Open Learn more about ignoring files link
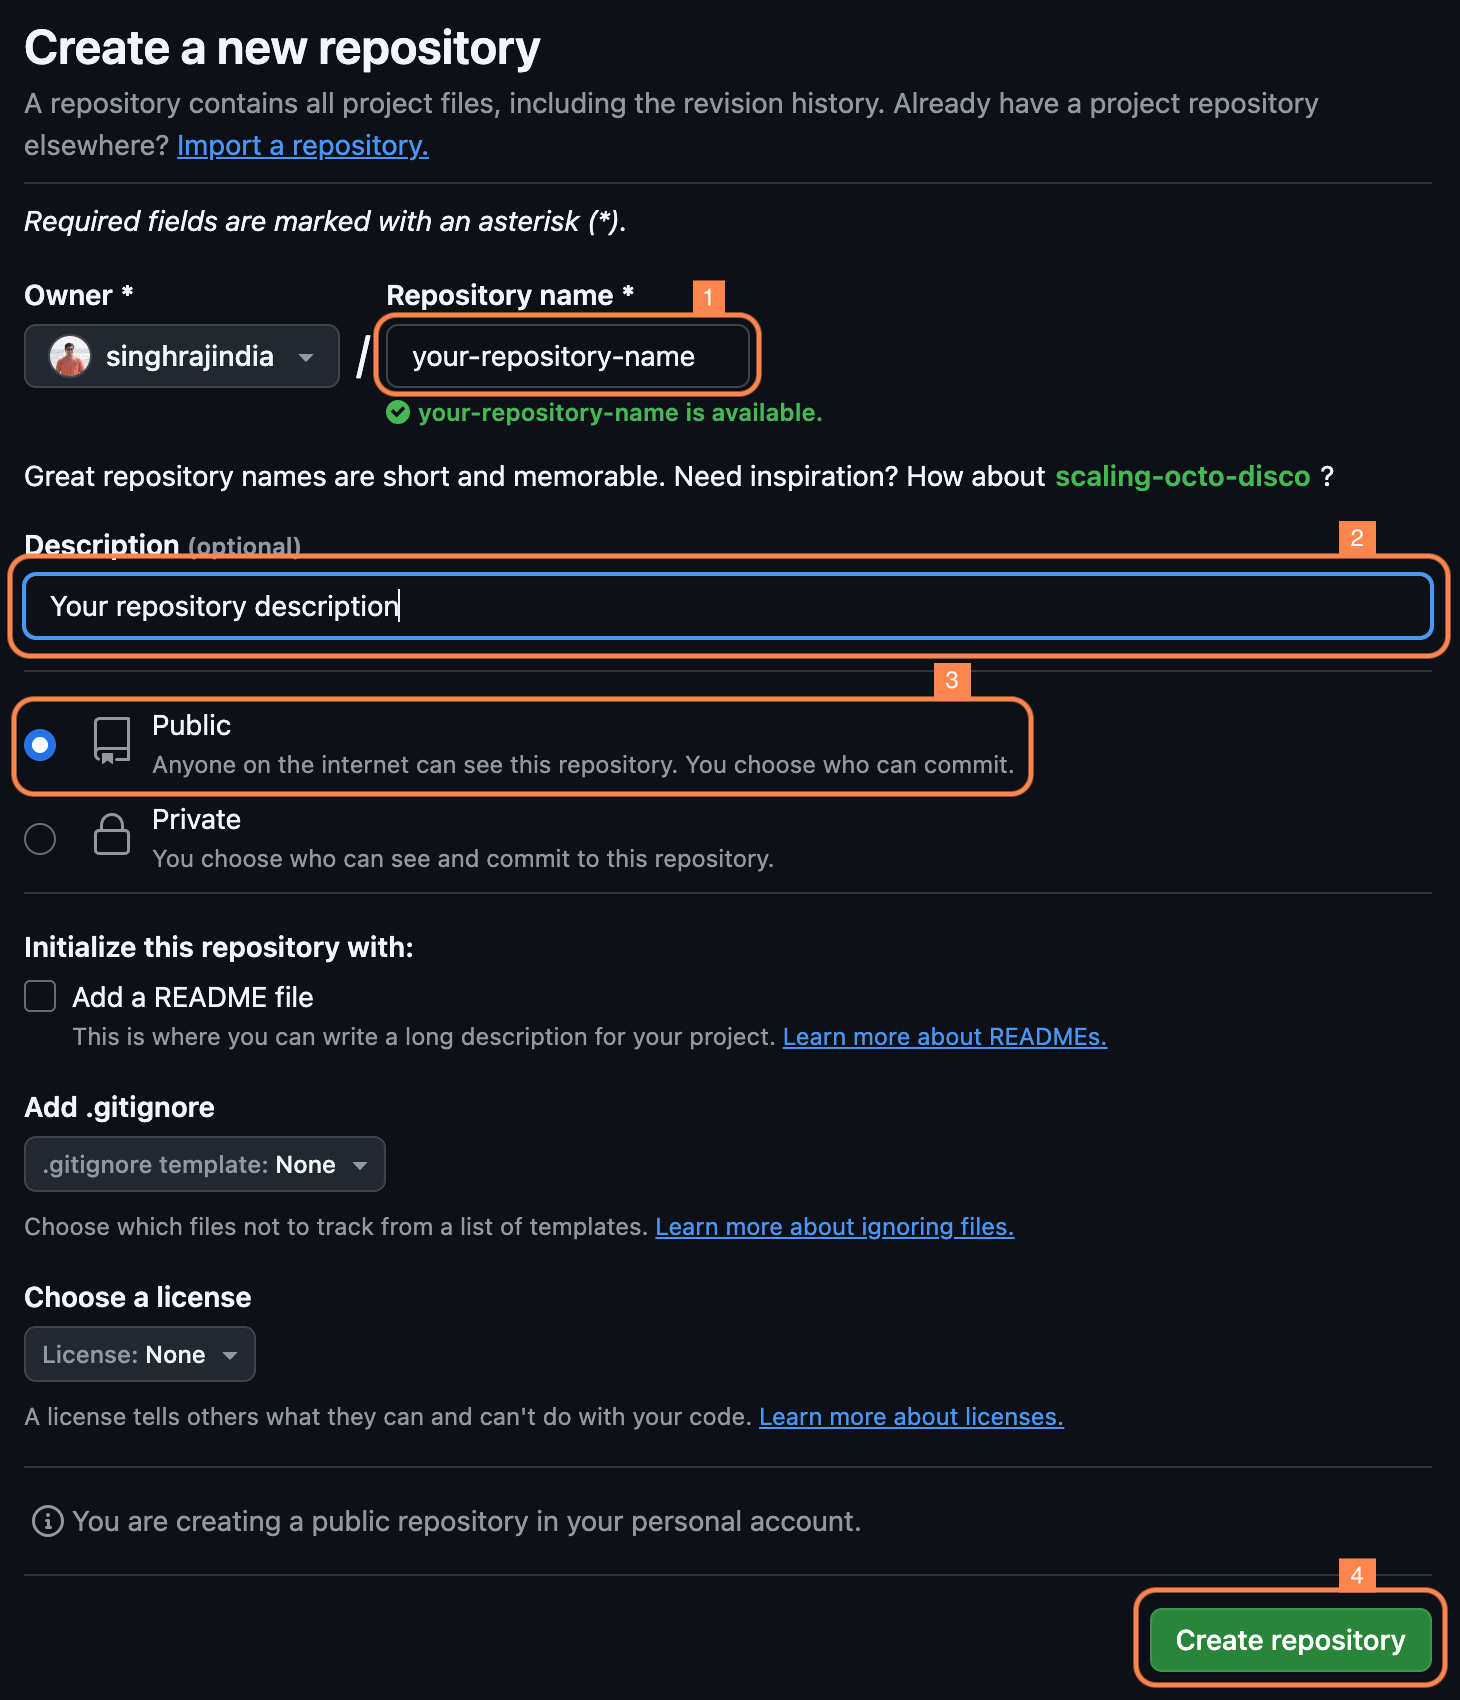The width and height of the screenshot is (1460, 1700). pos(834,1227)
